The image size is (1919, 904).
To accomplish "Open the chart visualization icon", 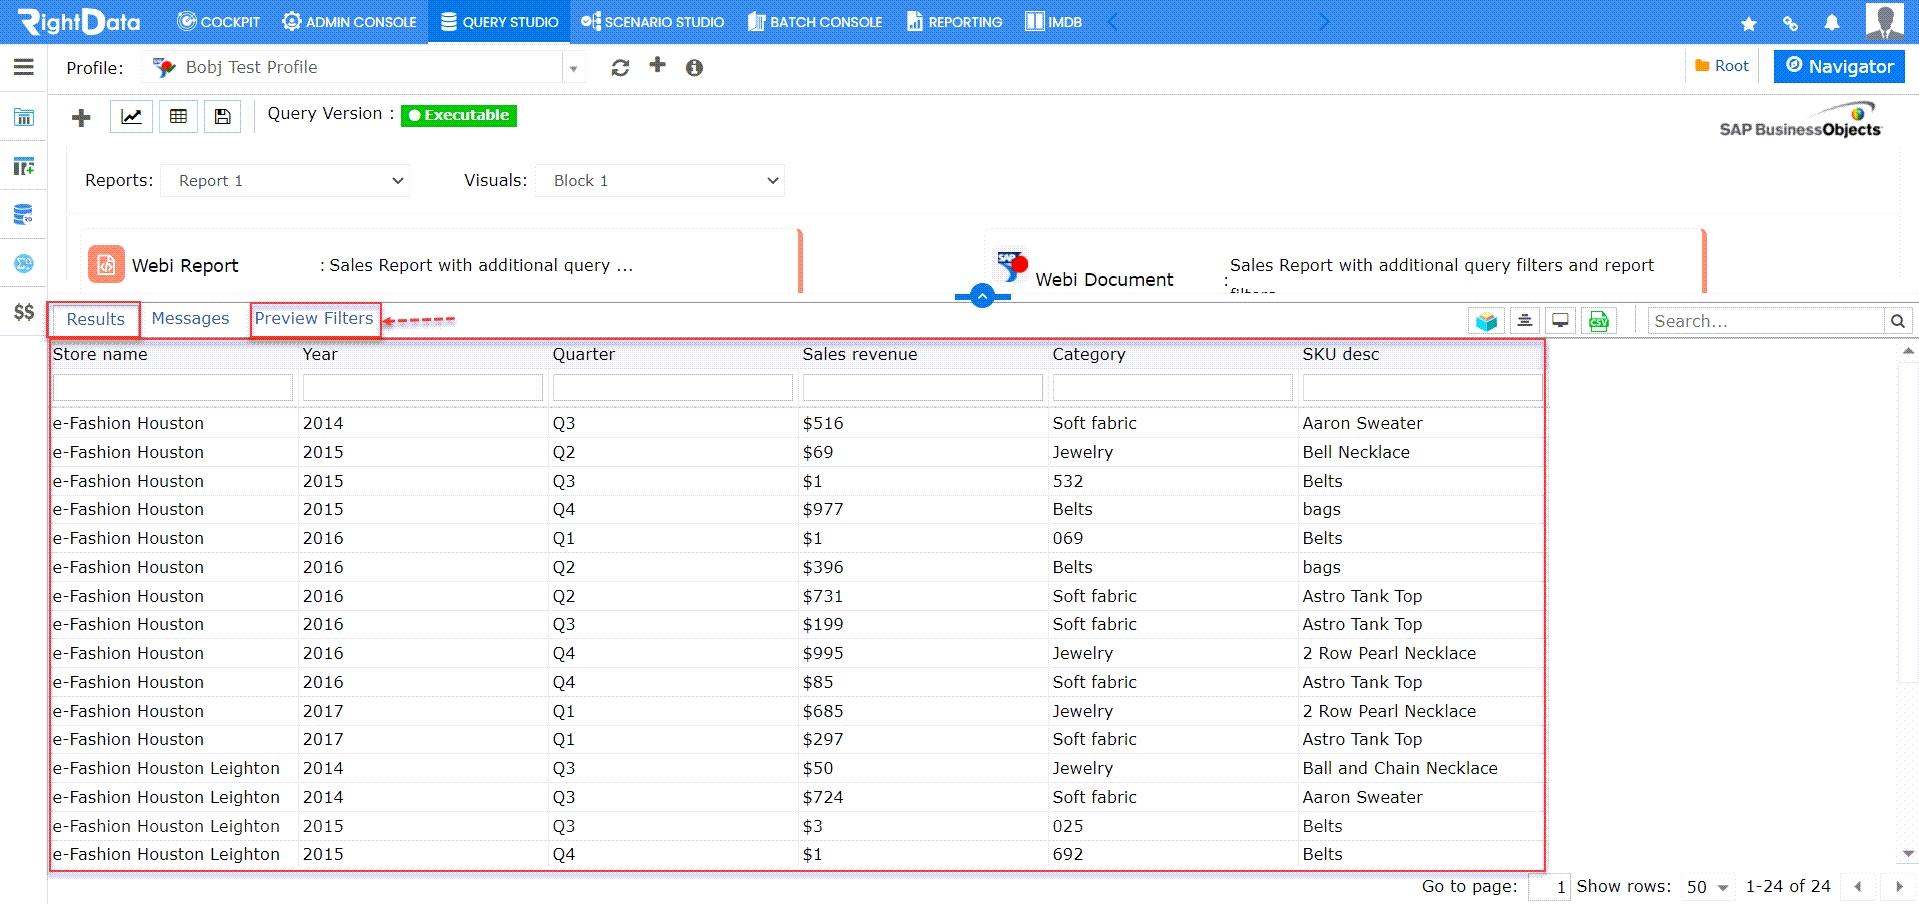I will tap(131, 116).
